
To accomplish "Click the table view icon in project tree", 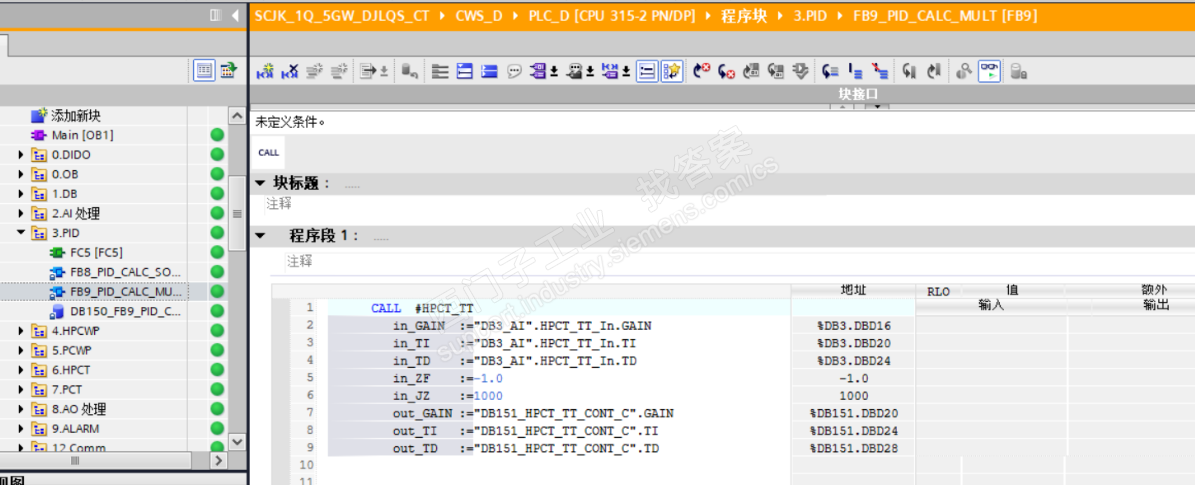I will 204,72.
